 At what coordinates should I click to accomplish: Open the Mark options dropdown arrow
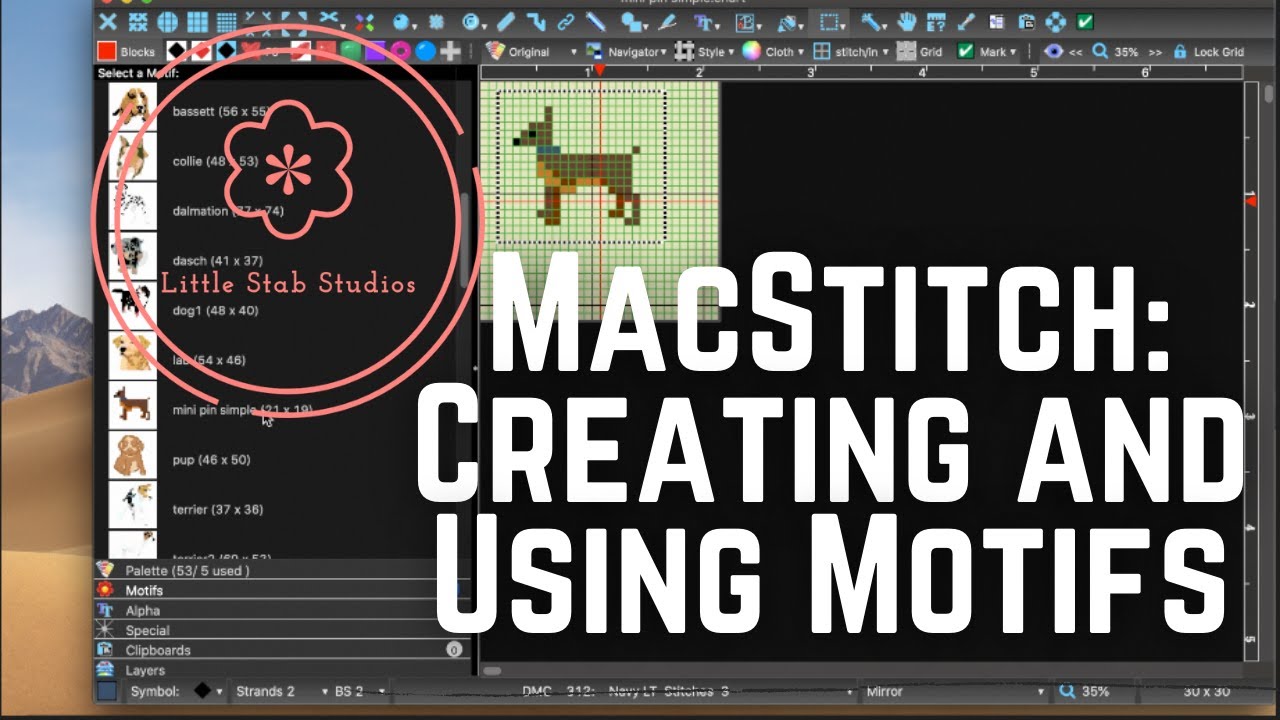click(x=1013, y=52)
